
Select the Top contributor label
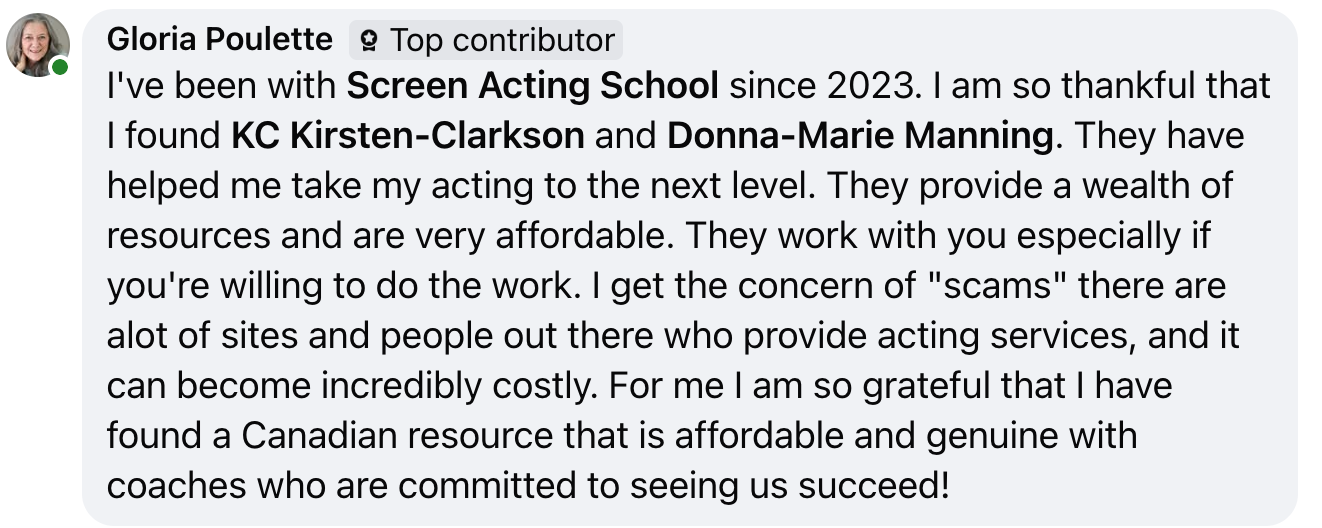coord(501,41)
